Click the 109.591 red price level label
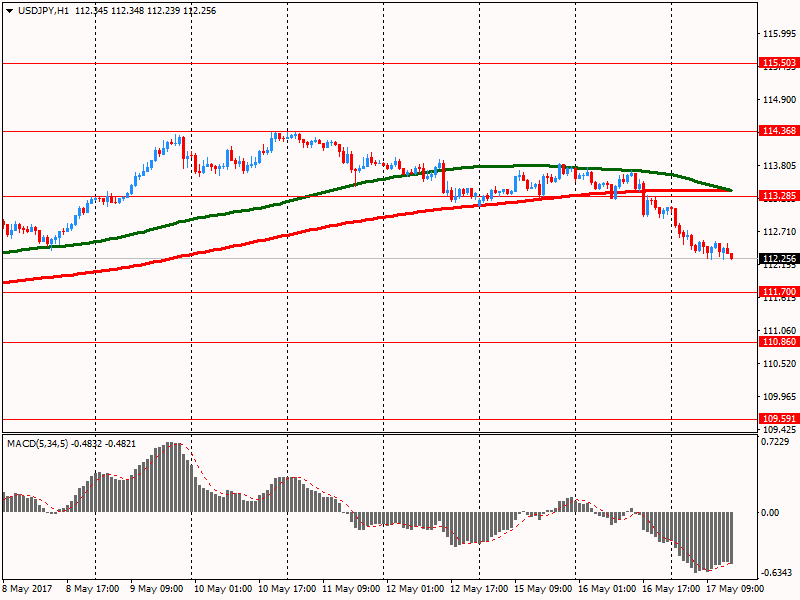800x600 pixels. pyautogui.click(x=779, y=419)
